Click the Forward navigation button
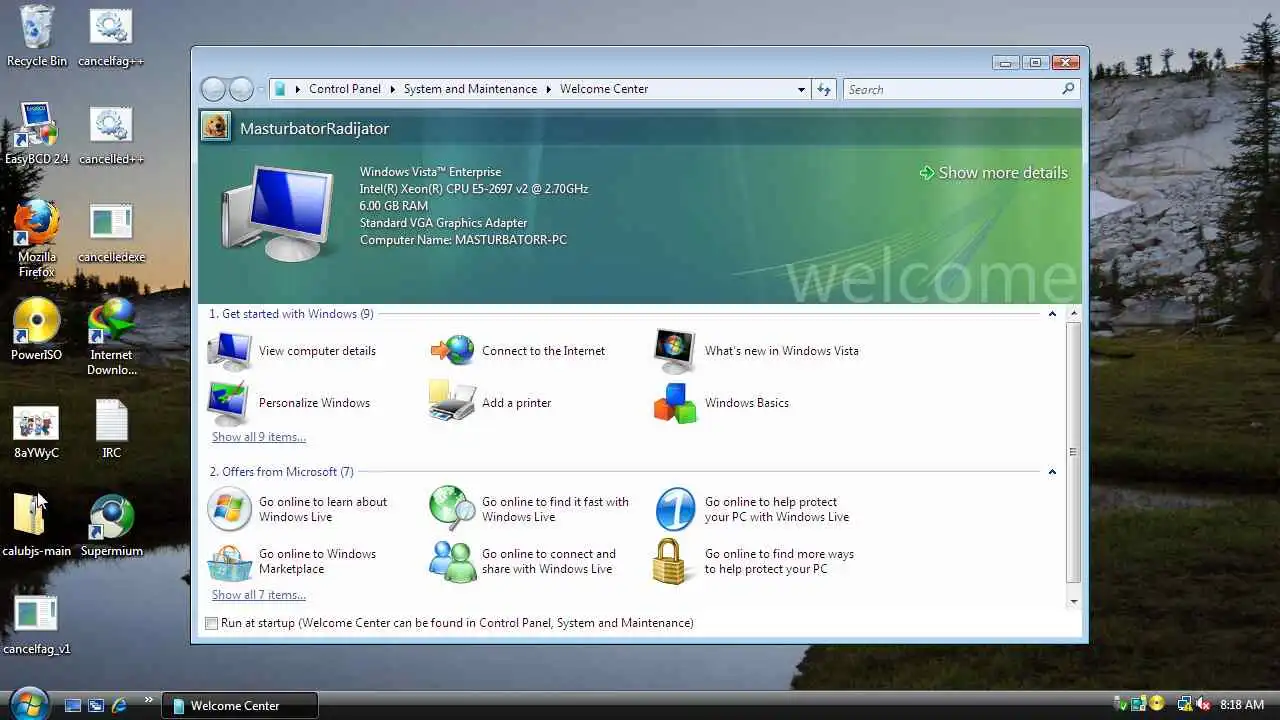The image size is (1280, 720). [x=241, y=89]
